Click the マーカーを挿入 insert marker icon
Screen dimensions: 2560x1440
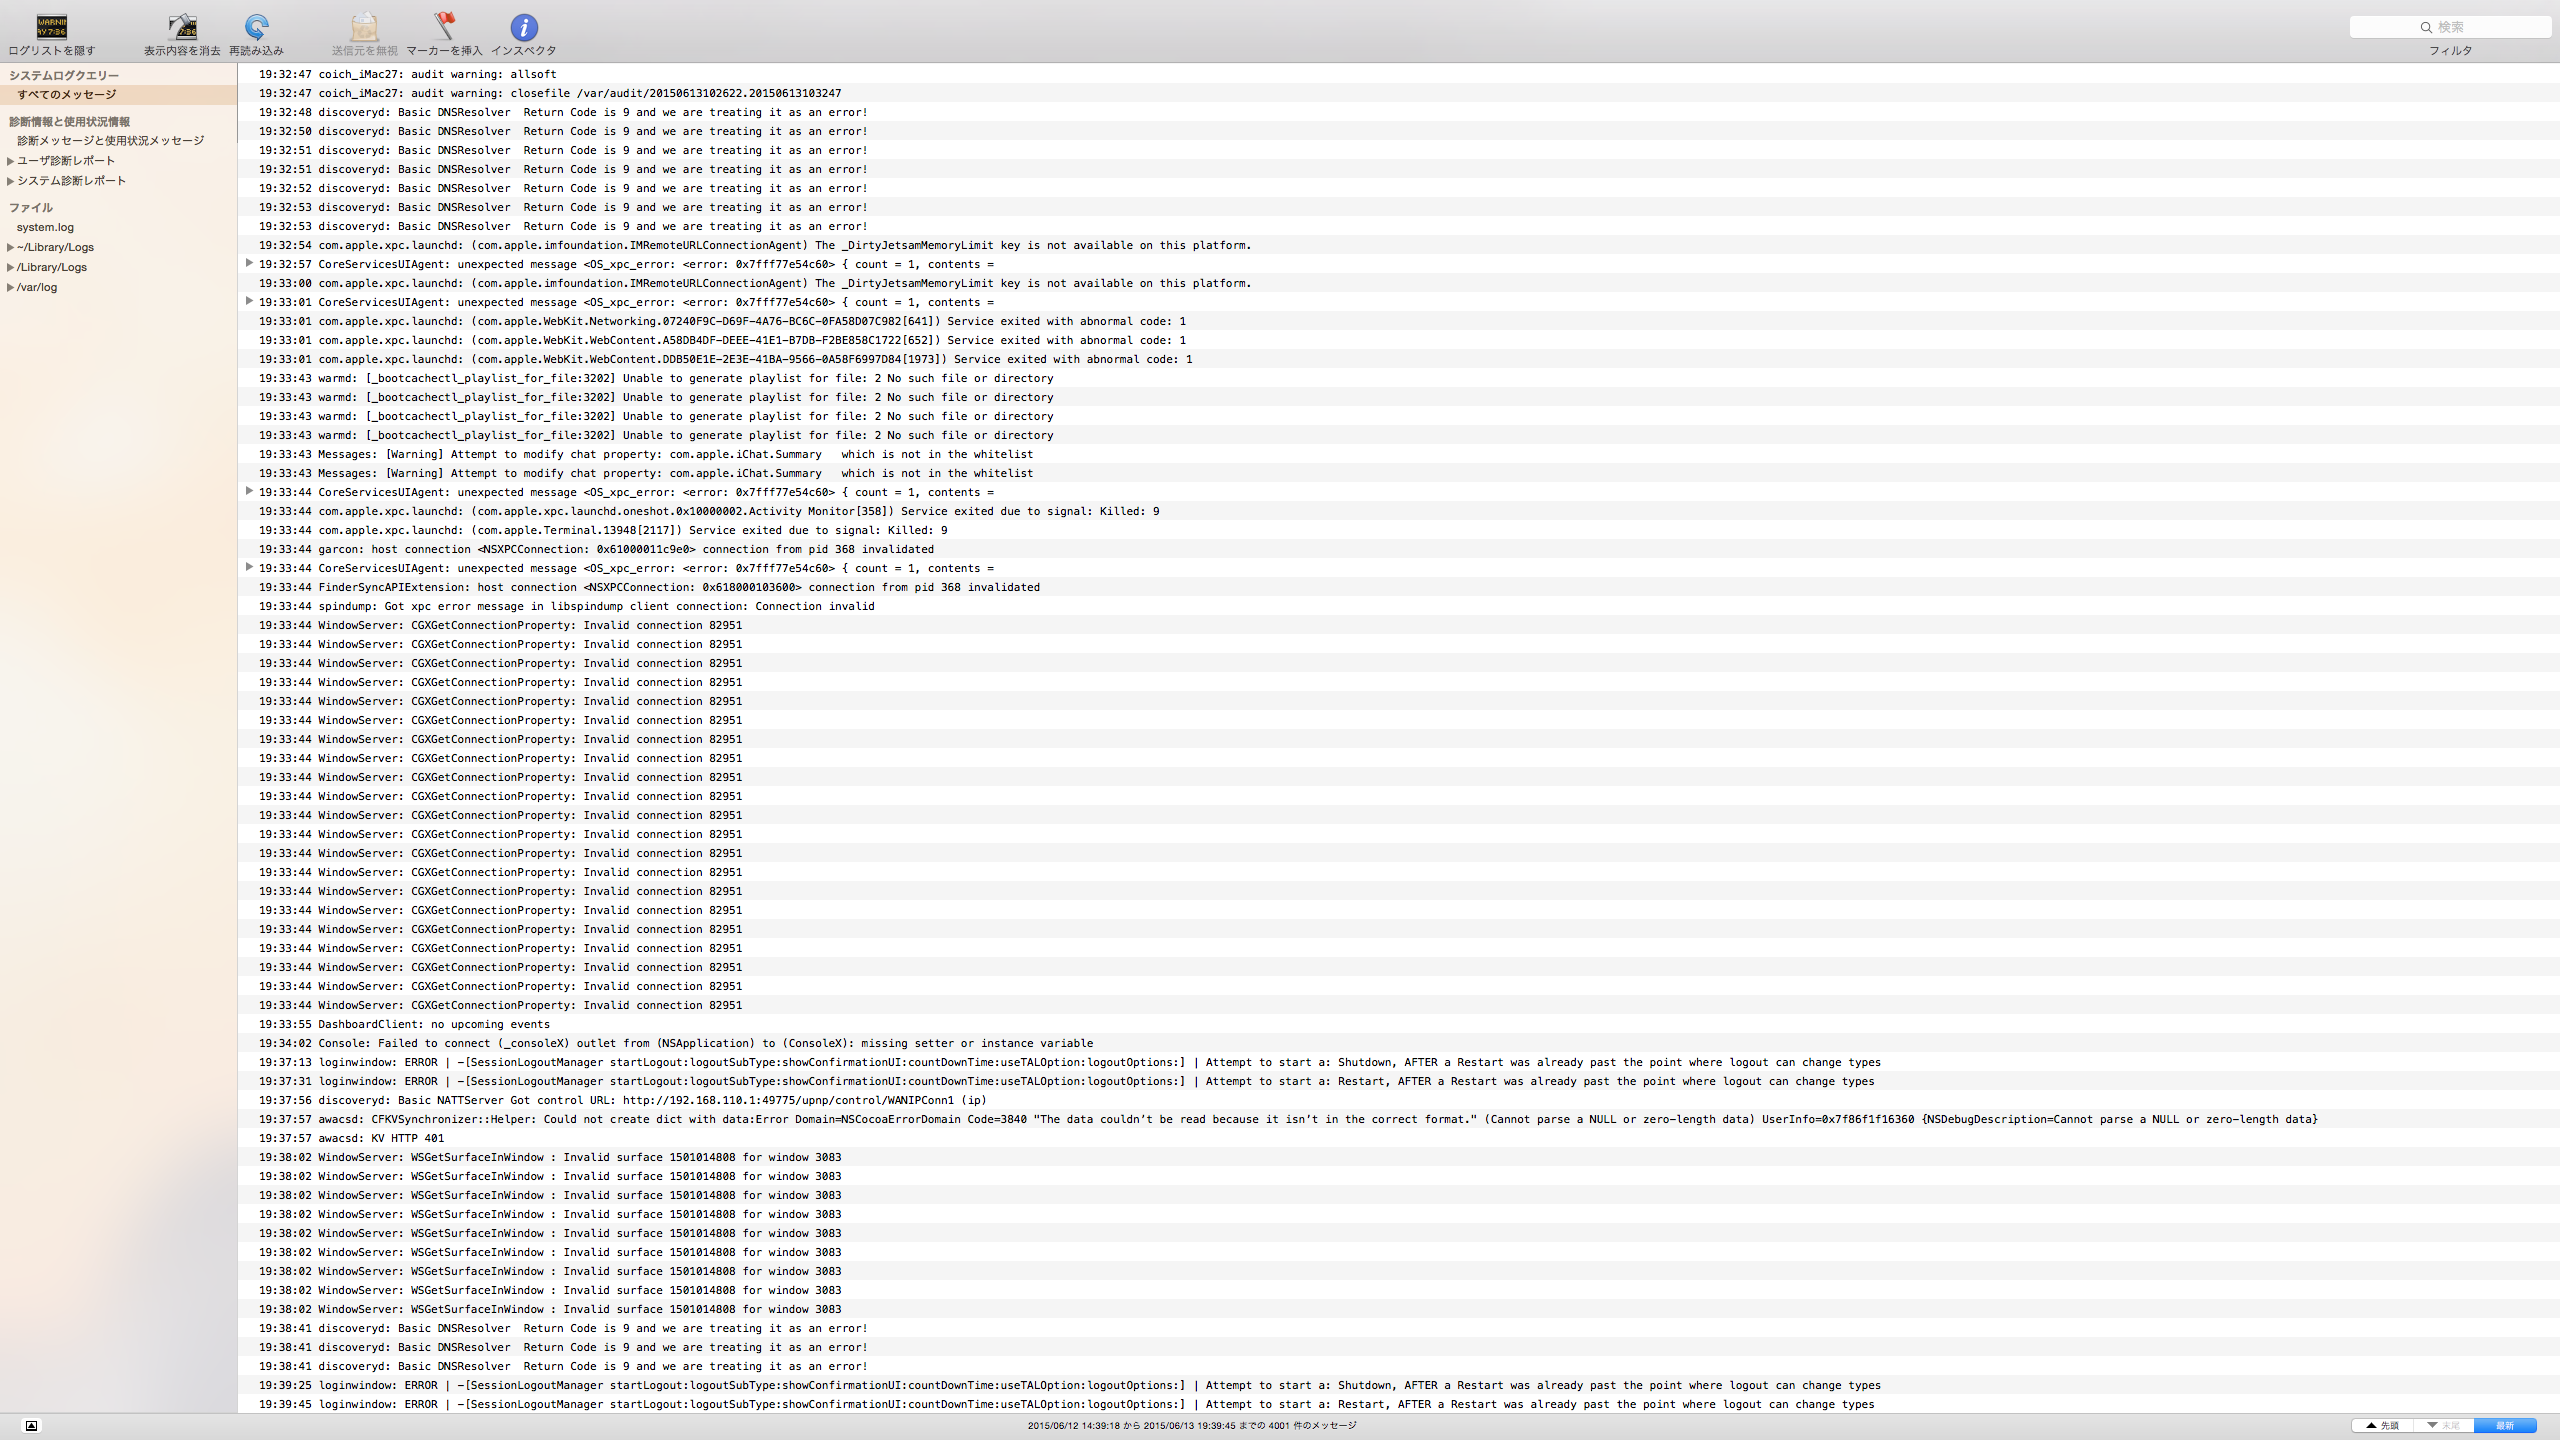pyautogui.click(x=444, y=27)
